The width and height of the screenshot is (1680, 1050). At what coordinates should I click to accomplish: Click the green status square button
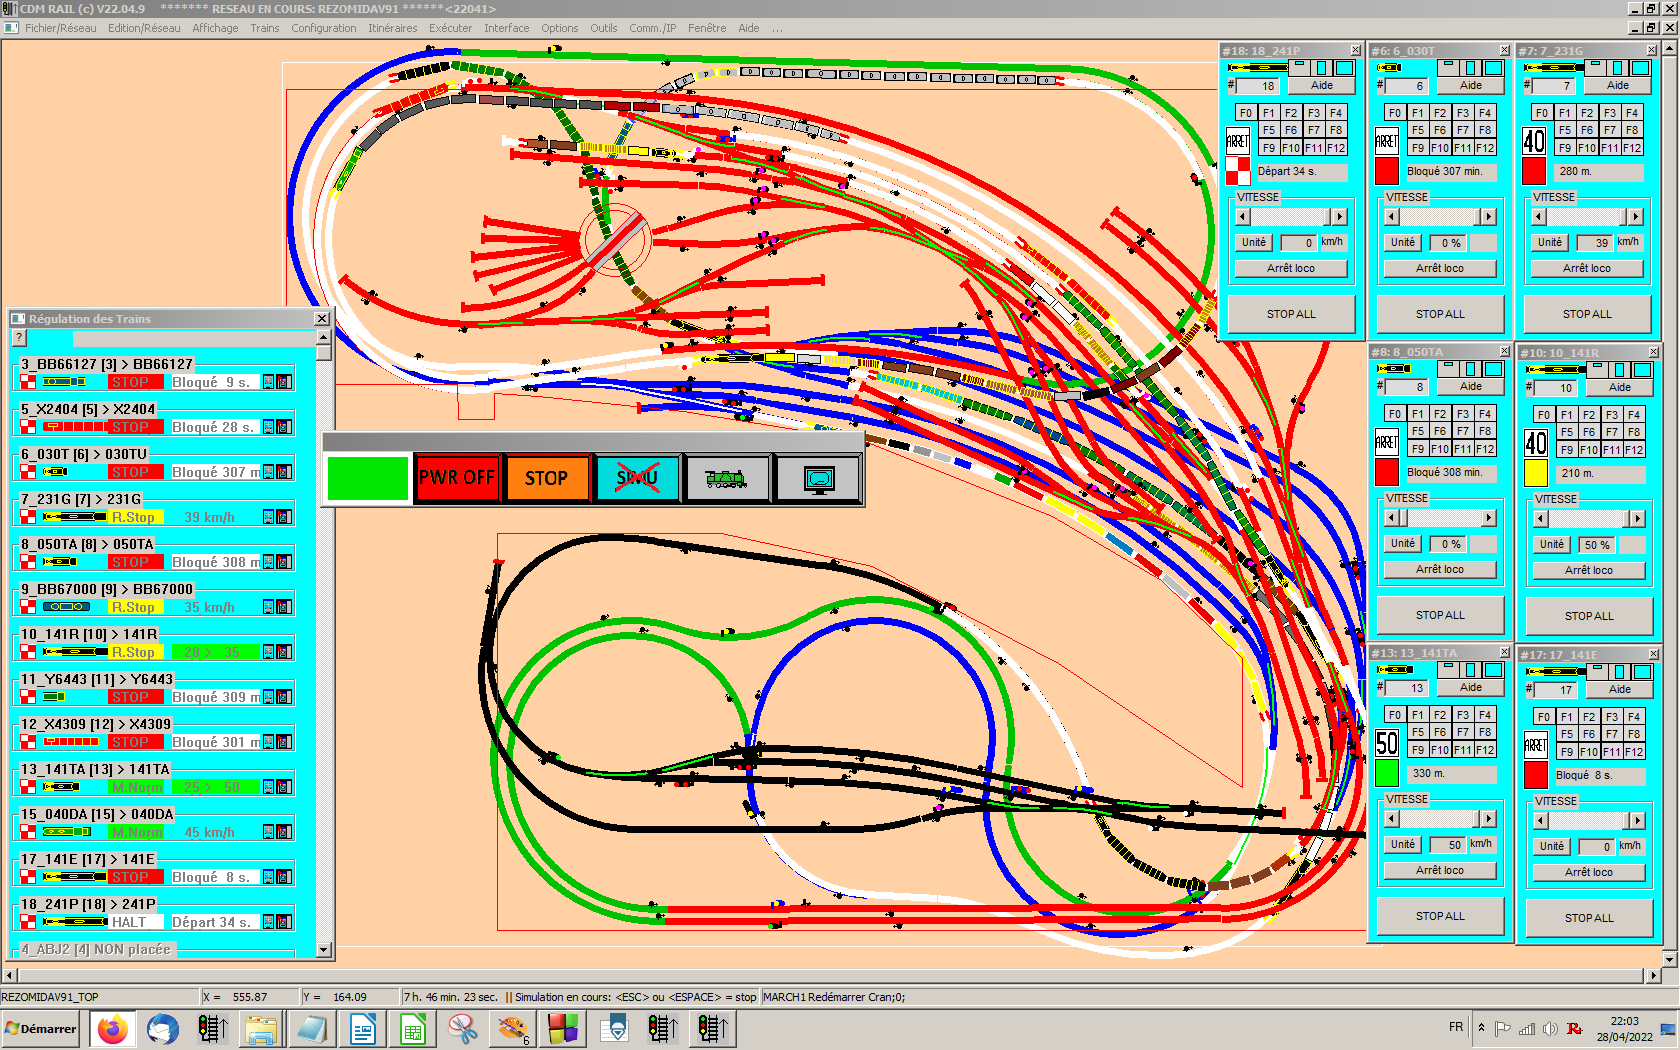[367, 478]
